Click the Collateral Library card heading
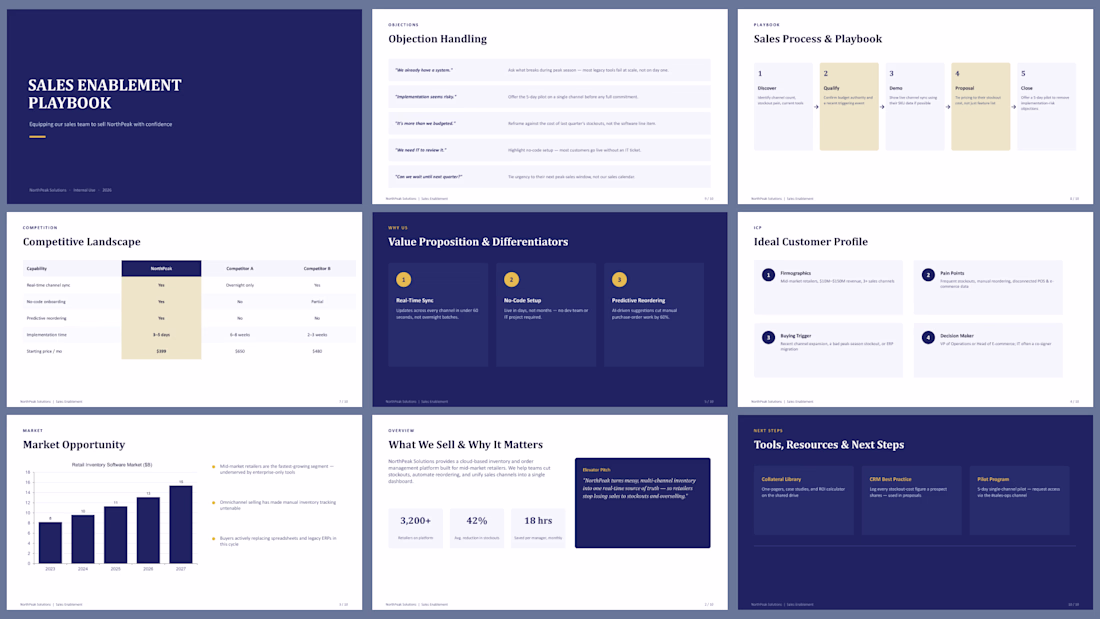 pos(782,479)
